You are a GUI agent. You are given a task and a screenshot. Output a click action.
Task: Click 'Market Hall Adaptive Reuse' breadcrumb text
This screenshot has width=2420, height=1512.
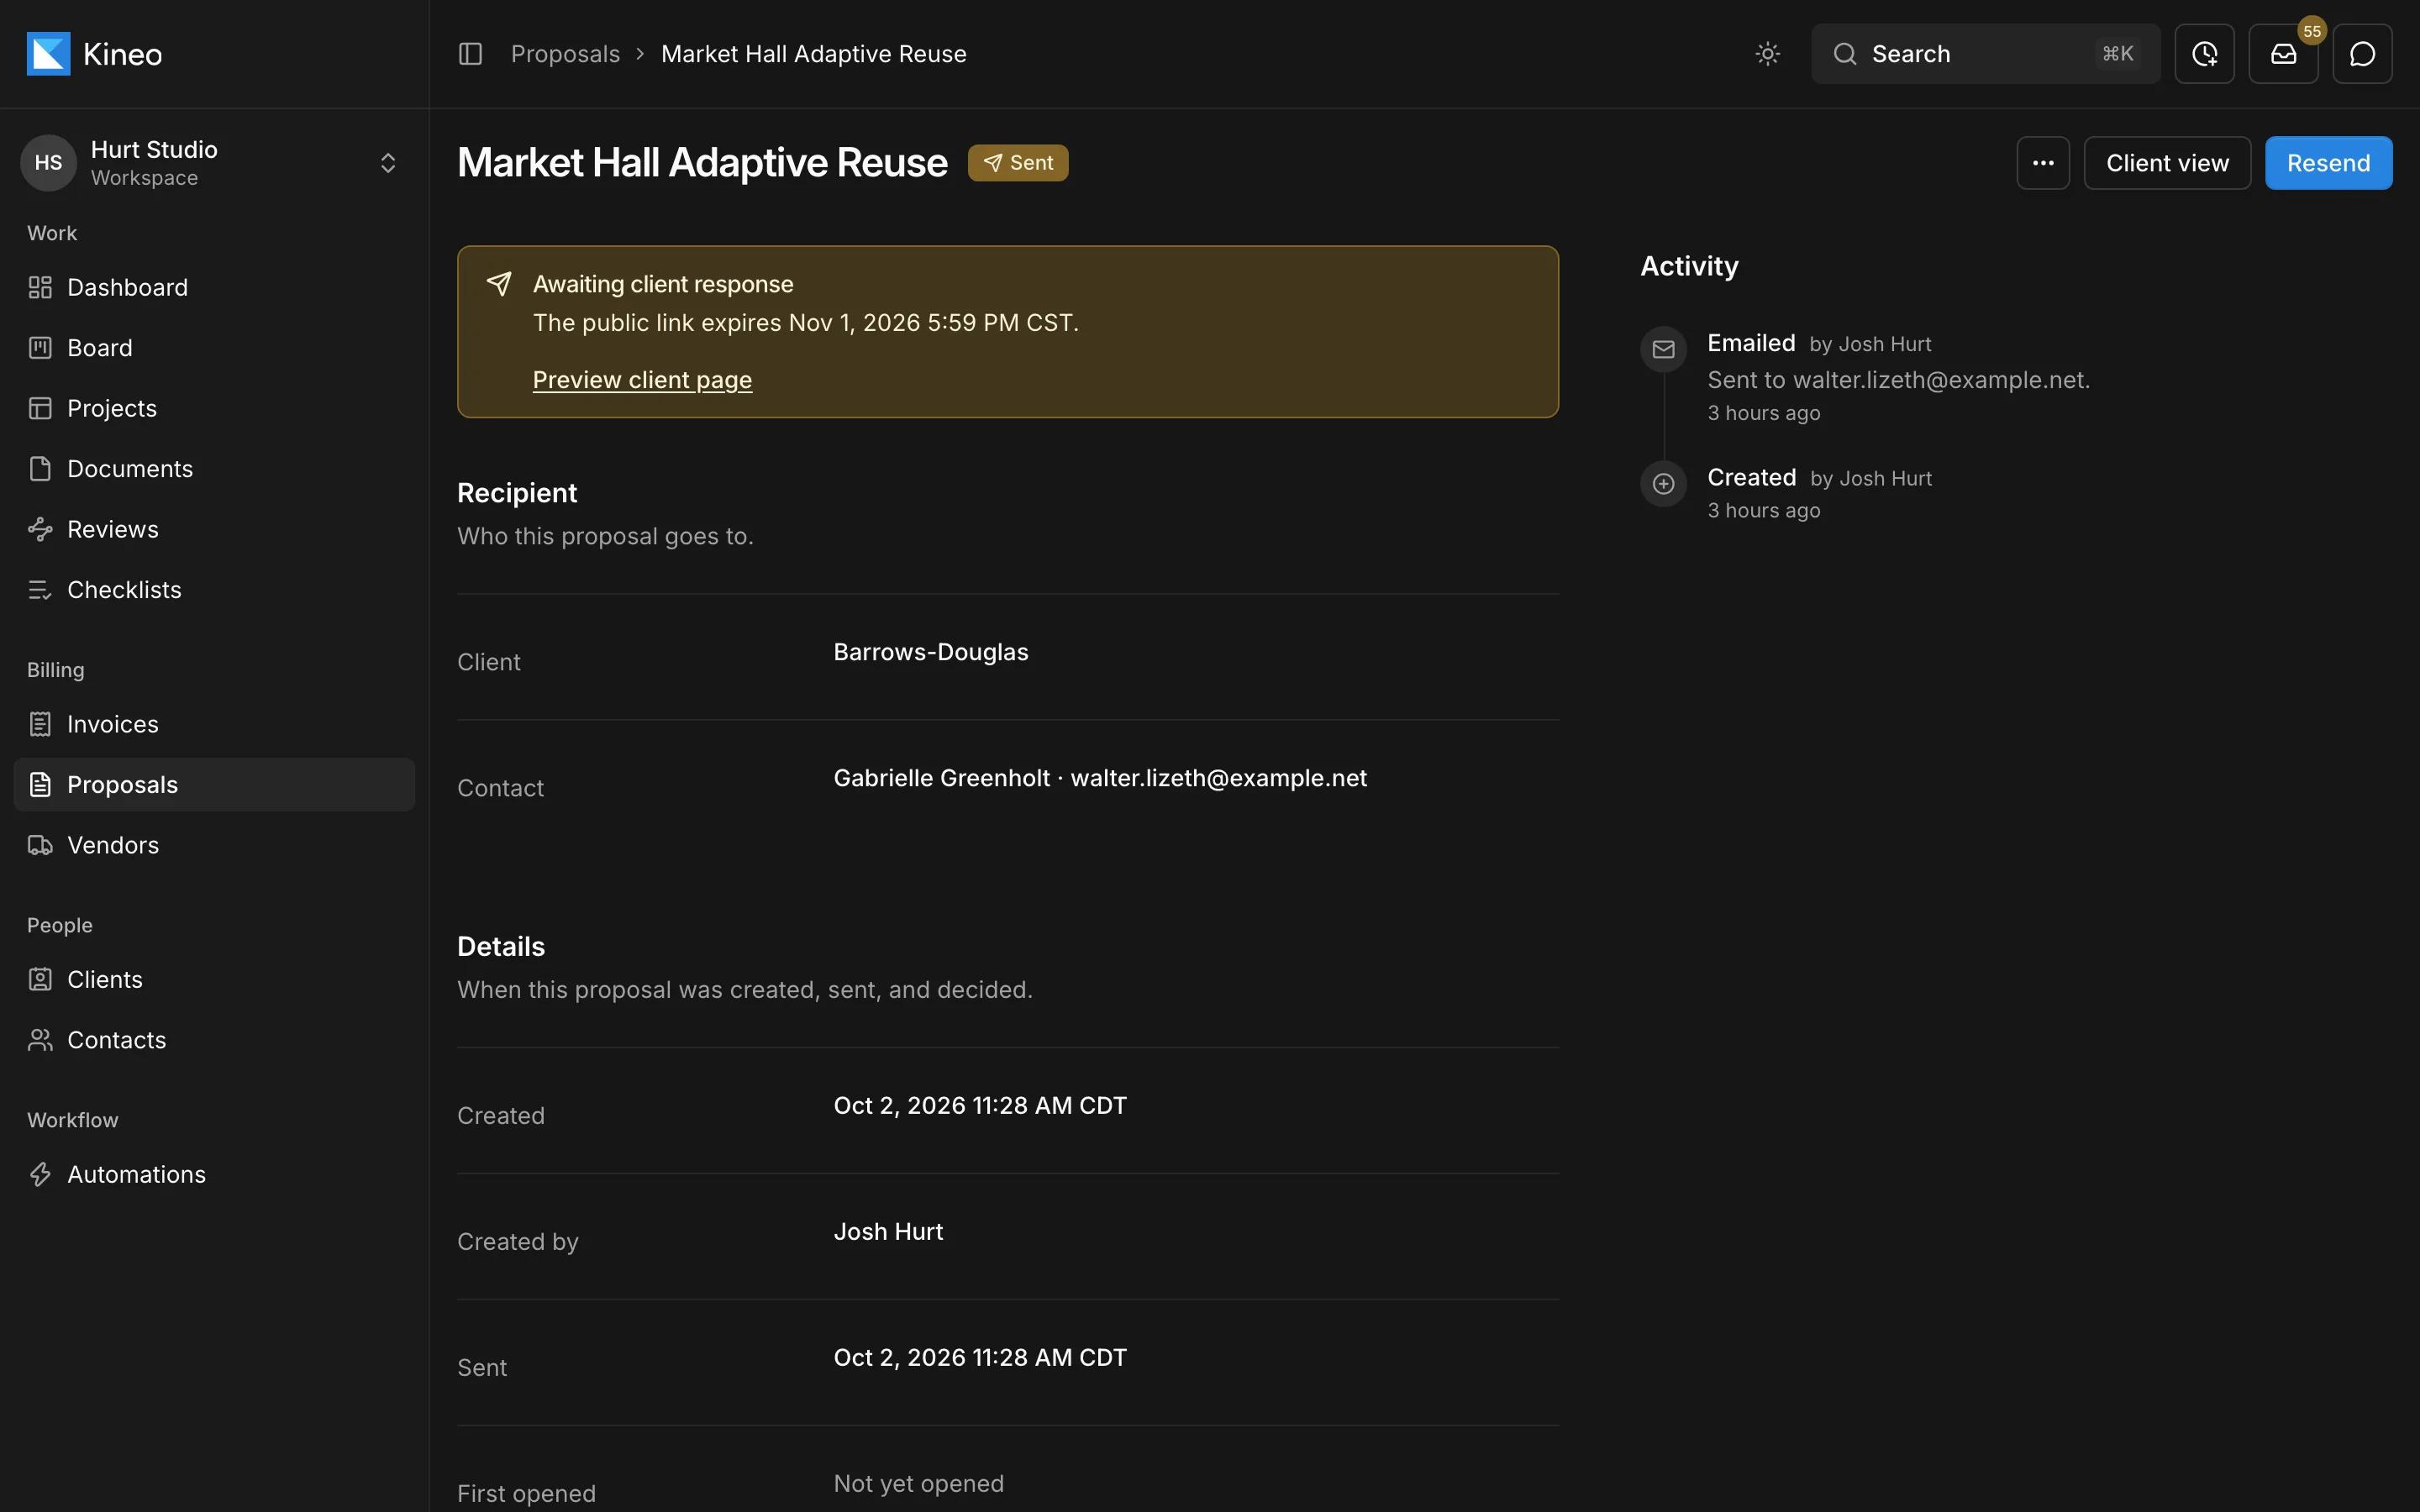pos(814,54)
